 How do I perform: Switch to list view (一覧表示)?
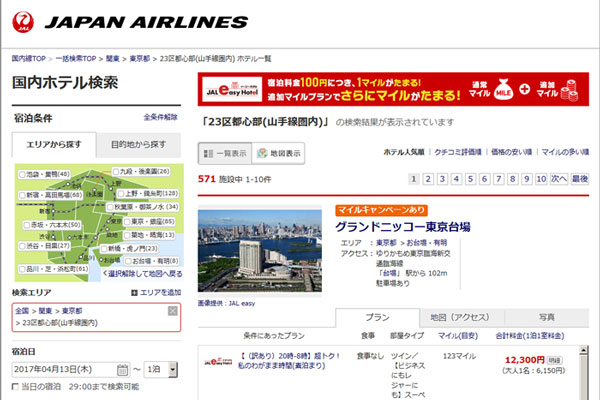[x=225, y=153]
